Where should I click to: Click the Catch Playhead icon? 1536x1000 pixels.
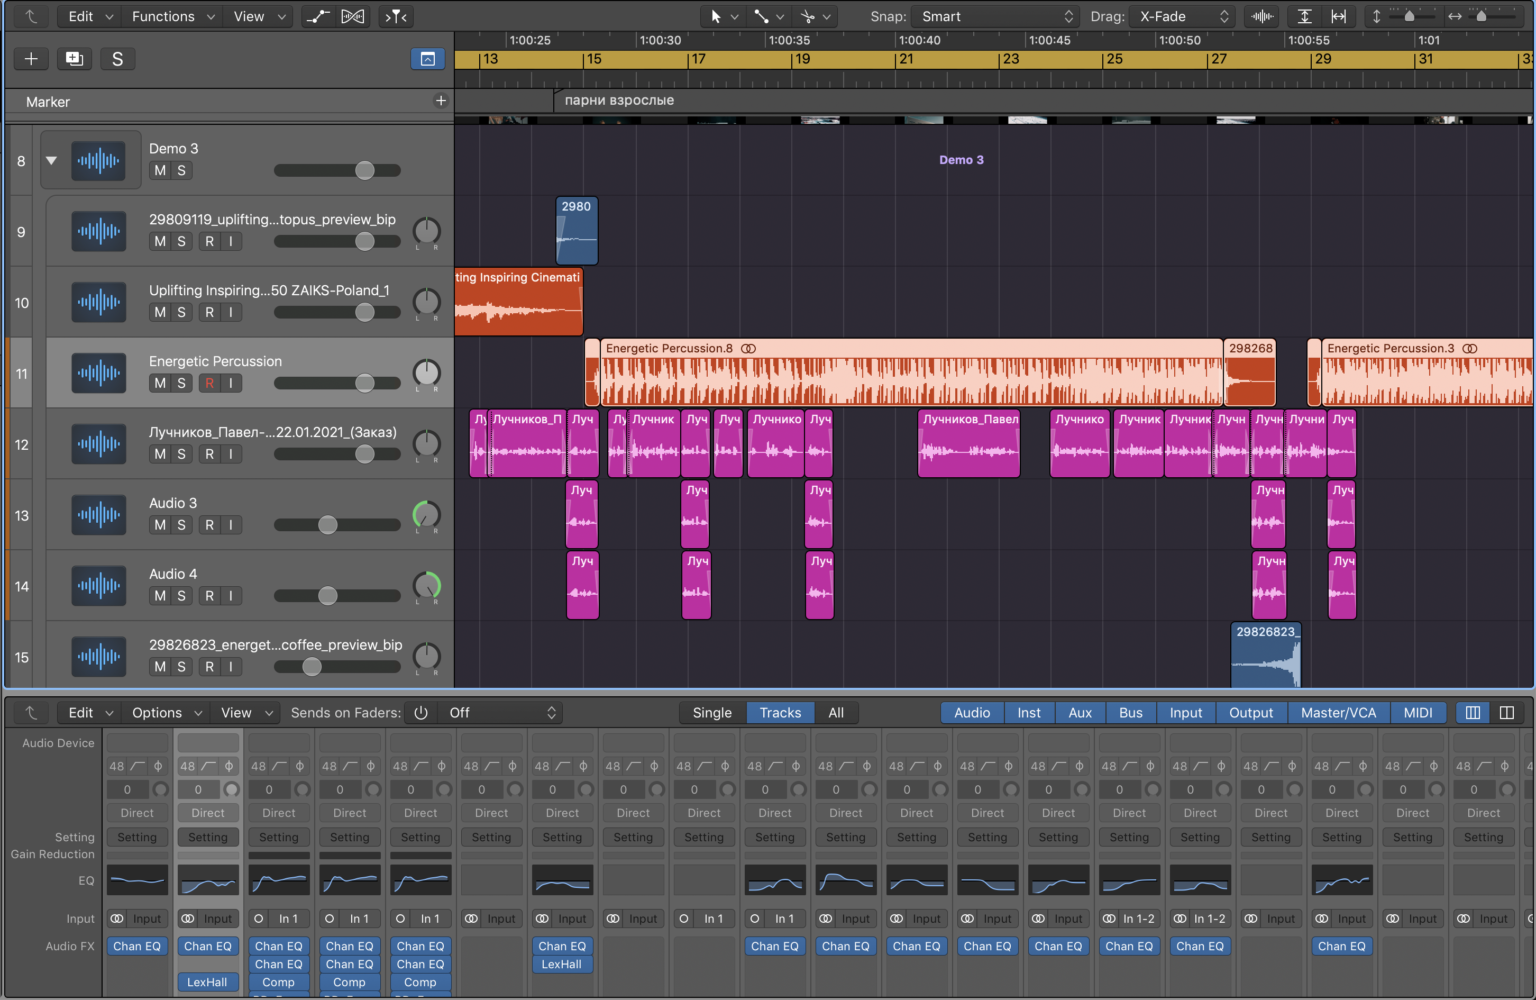pyautogui.click(x=396, y=16)
